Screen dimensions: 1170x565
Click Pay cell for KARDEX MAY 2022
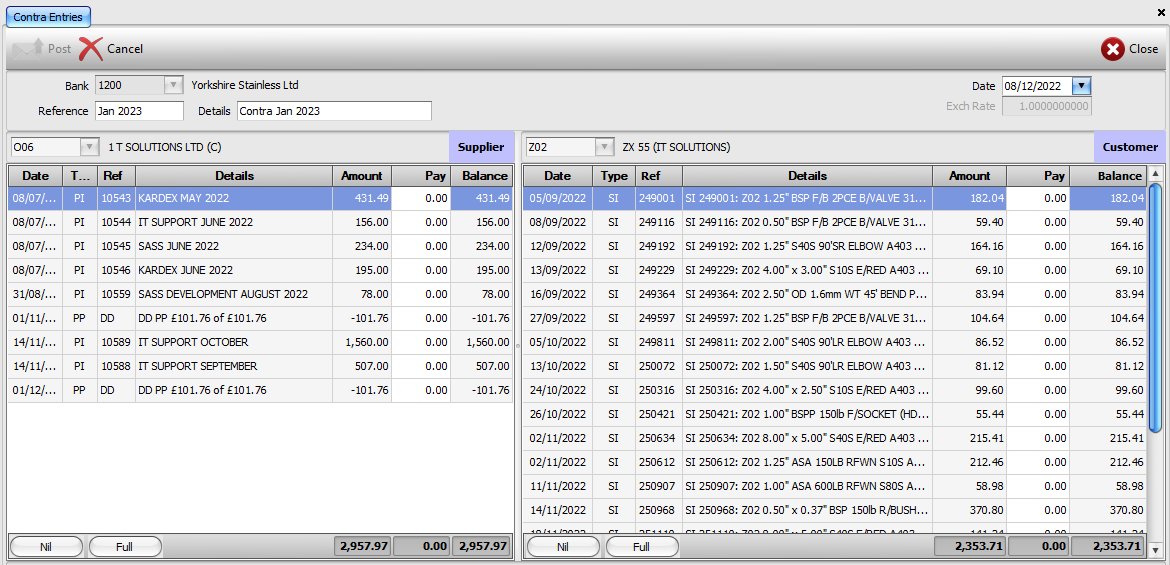421,198
